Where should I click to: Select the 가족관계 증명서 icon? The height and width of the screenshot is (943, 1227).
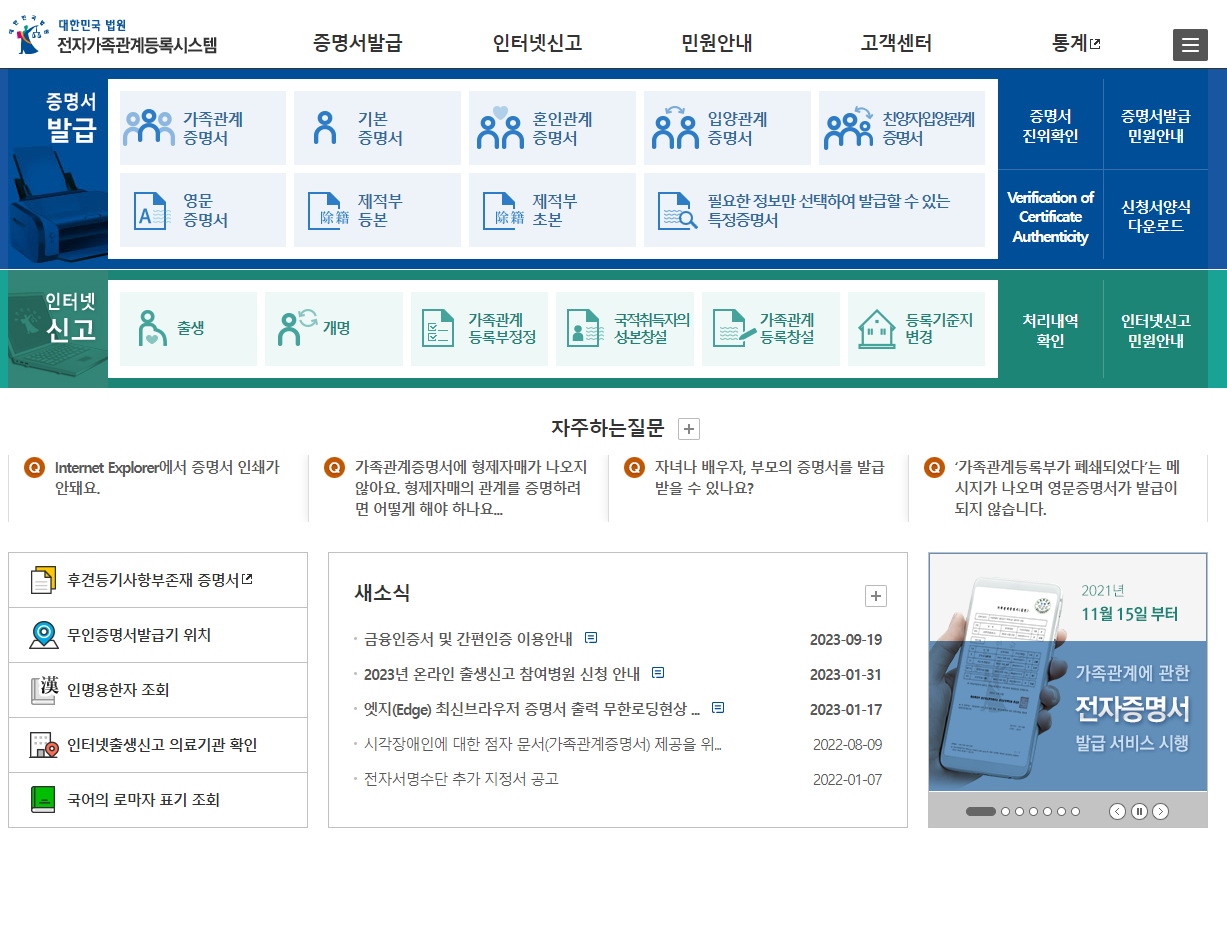(148, 127)
